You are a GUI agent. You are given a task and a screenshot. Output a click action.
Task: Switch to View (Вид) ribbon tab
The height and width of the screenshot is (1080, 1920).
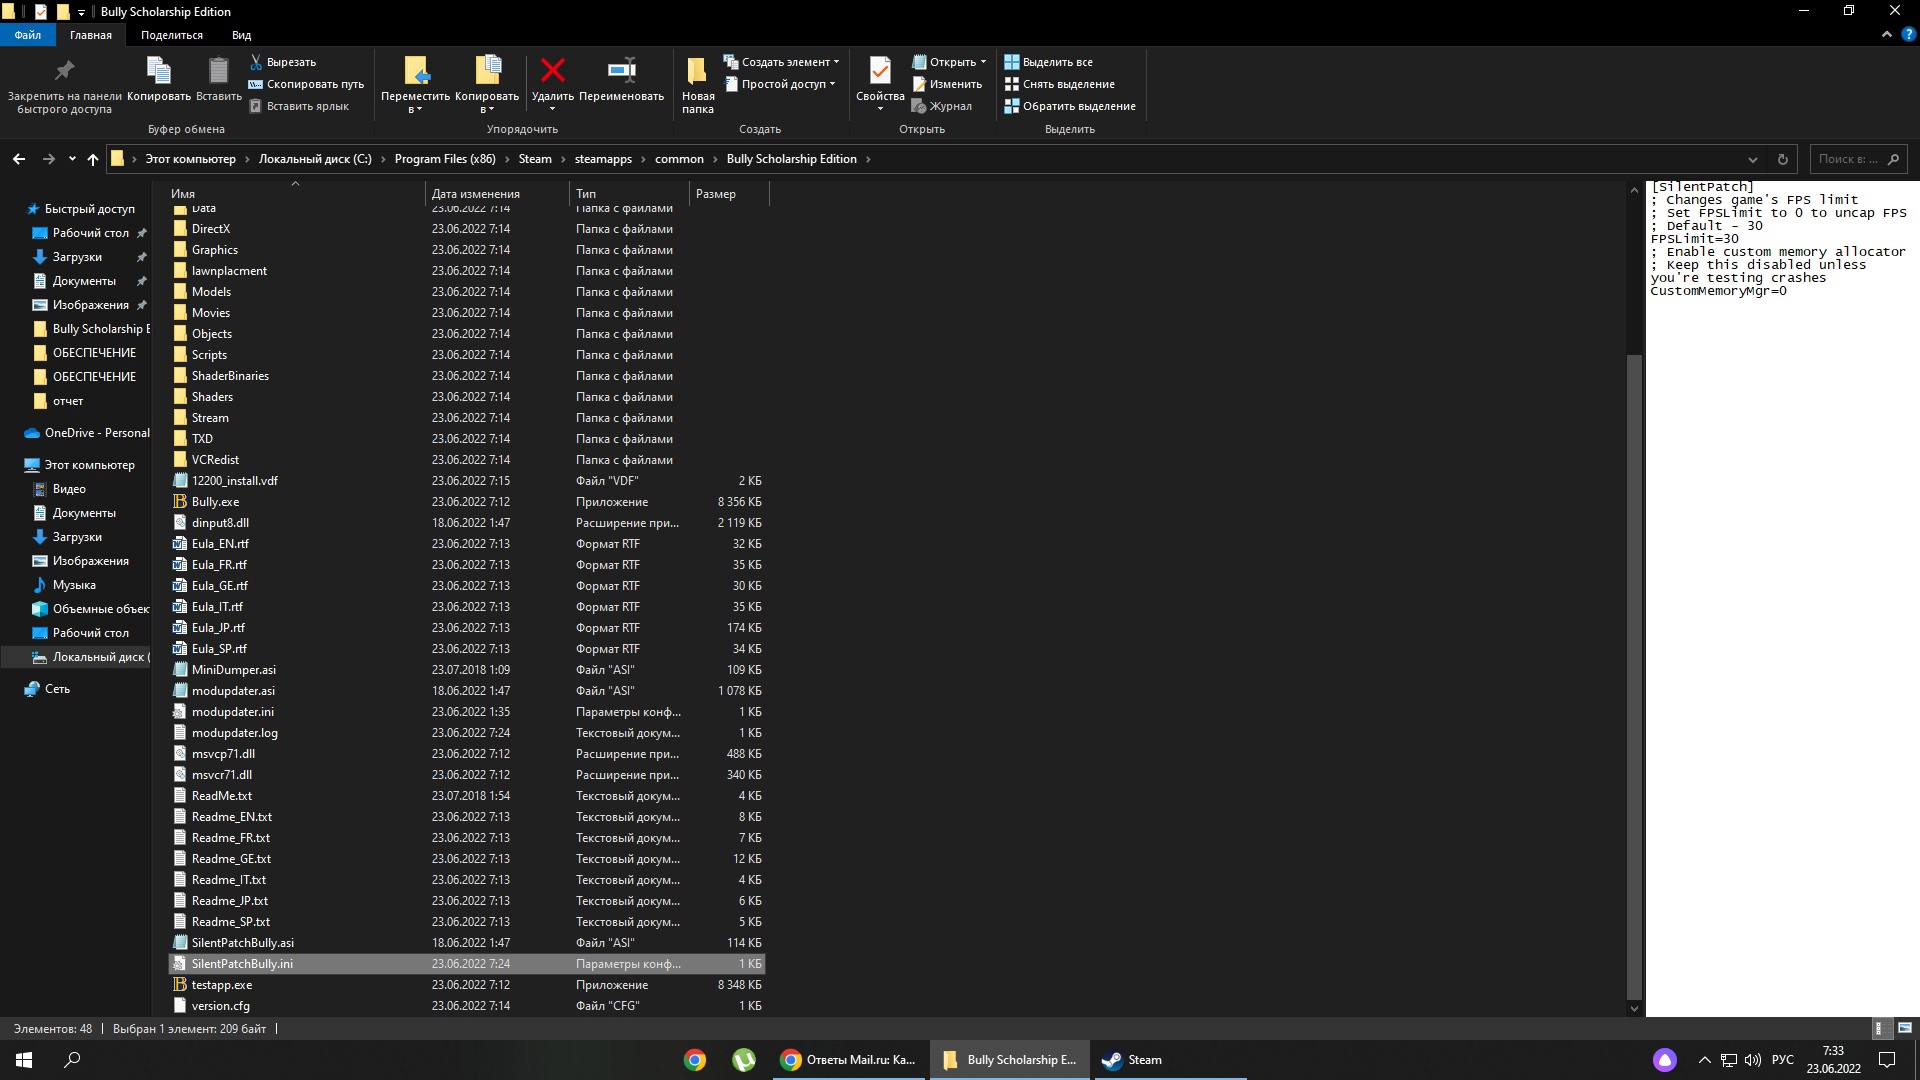coord(242,35)
